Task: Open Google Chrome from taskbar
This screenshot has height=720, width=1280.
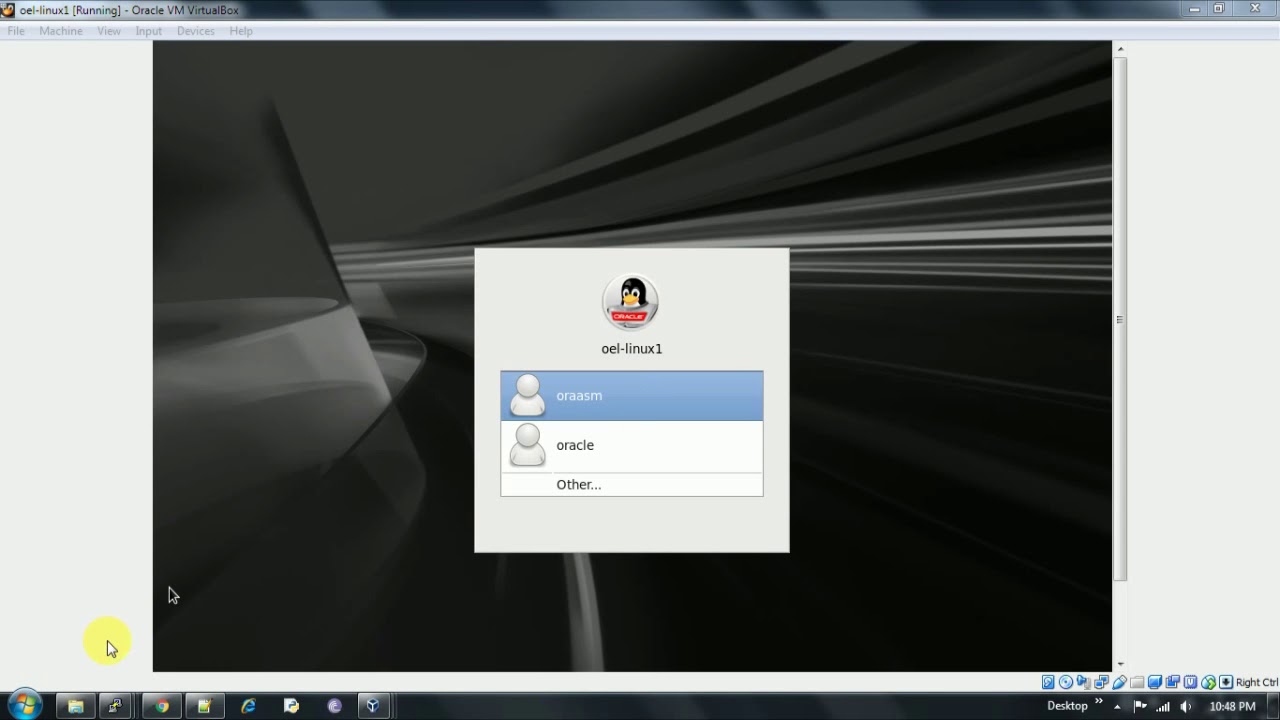Action: (x=161, y=706)
